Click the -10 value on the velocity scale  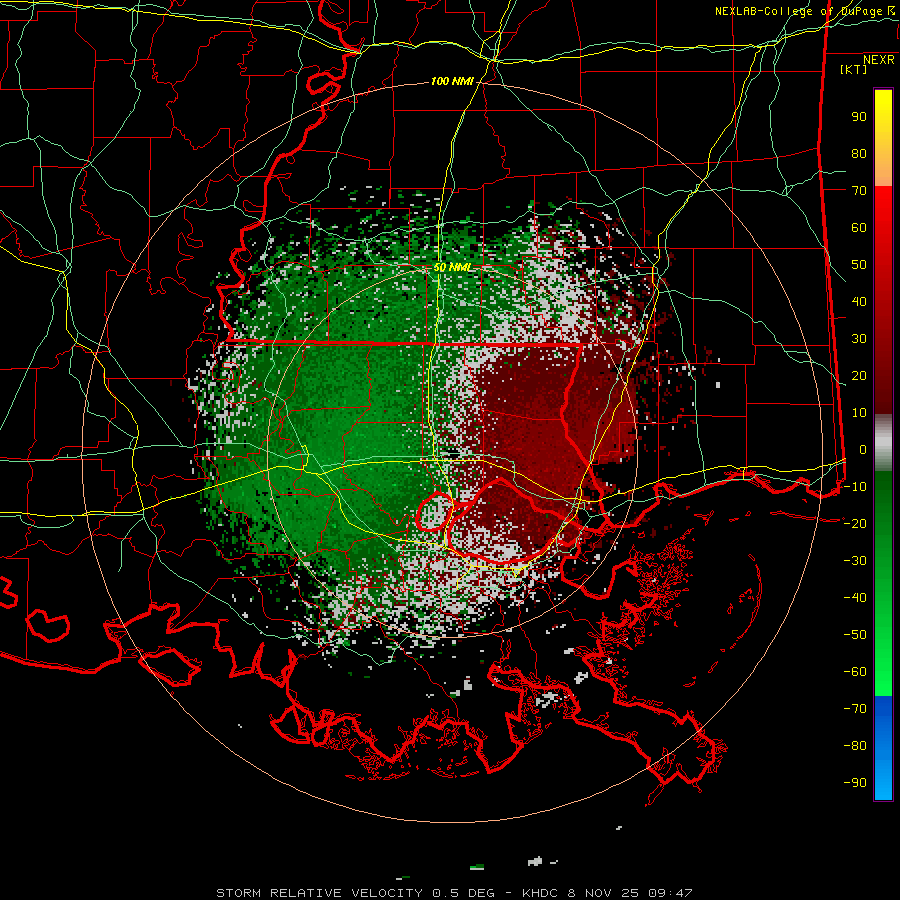click(855, 487)
